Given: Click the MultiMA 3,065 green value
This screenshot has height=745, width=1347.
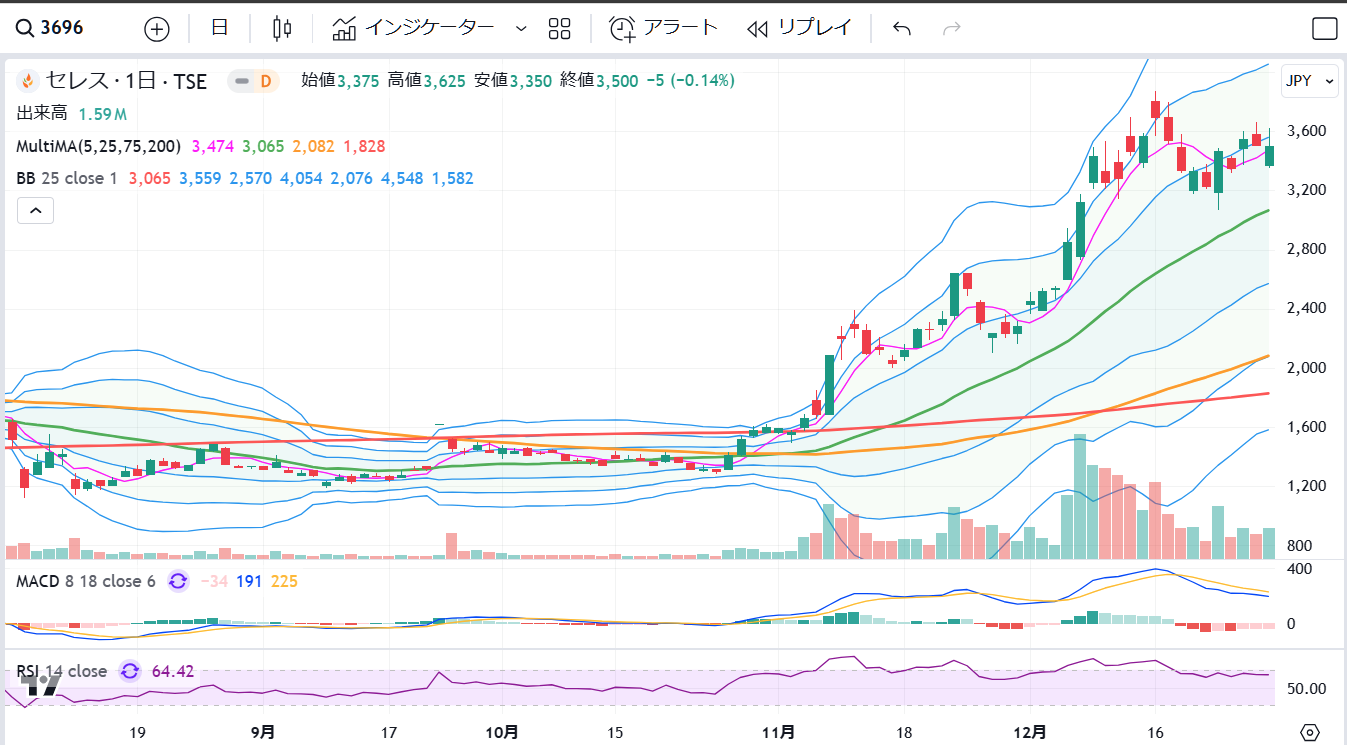Looking at the screenshot, I should (263, 146).
